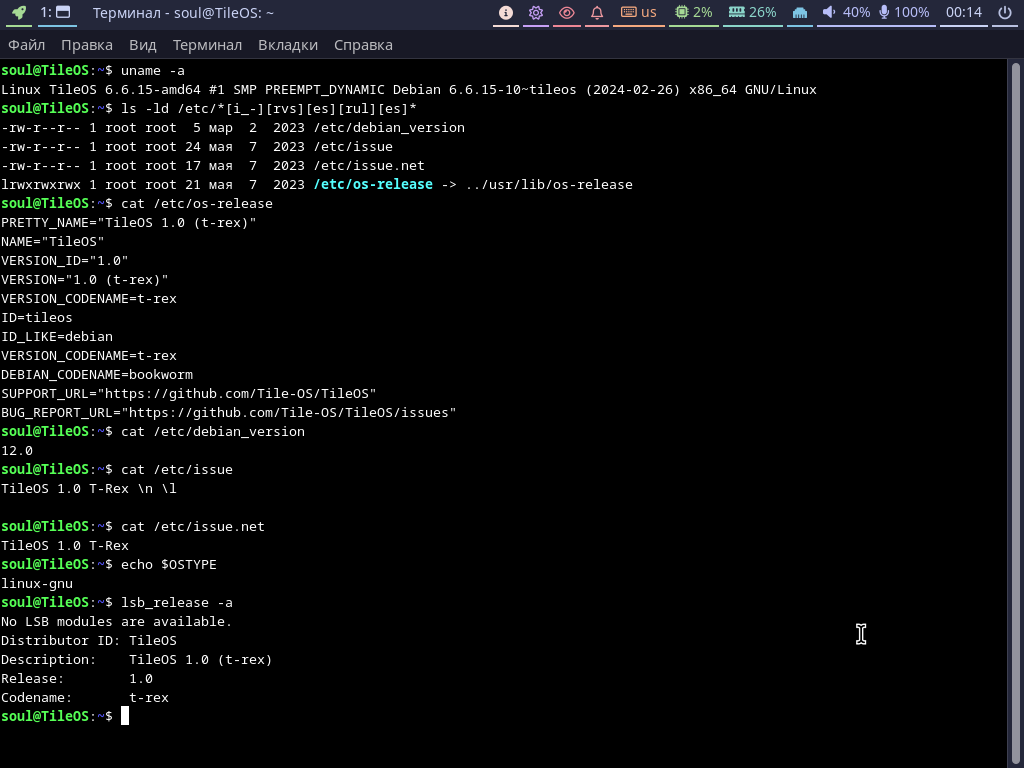Click the 'cat /etc/issue.net' command line

click(x=133, y=526)
